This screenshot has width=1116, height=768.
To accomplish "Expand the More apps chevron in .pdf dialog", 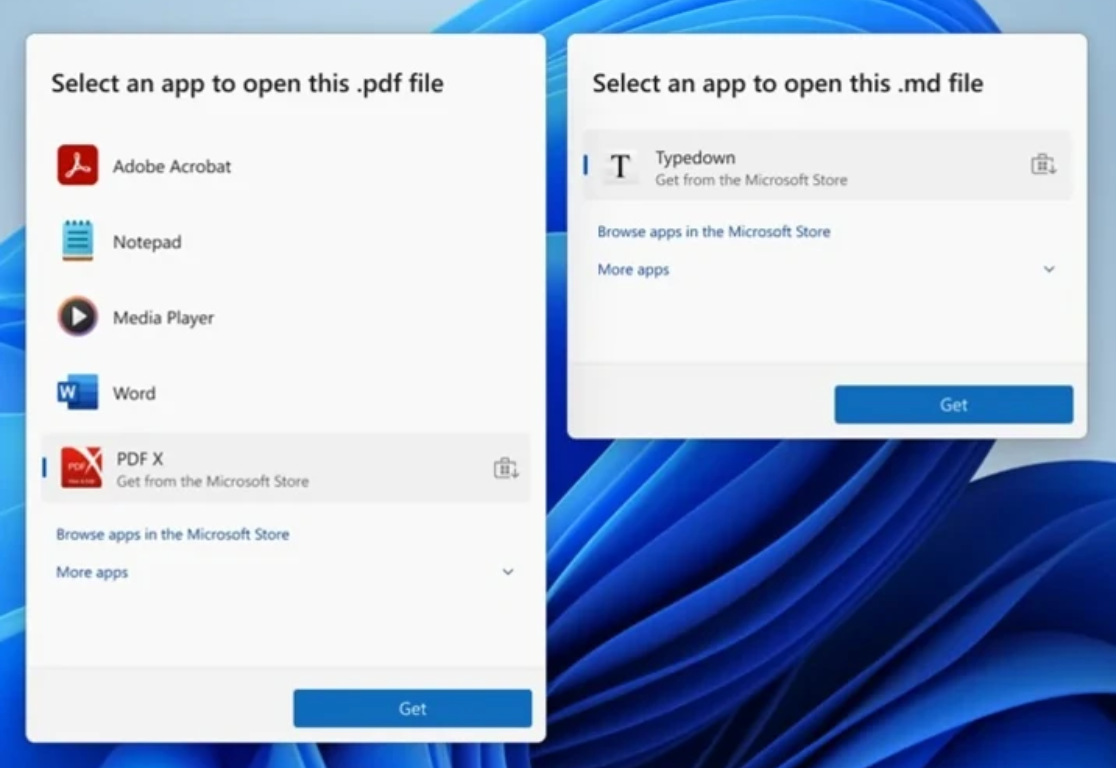I will tap(508, 572).
